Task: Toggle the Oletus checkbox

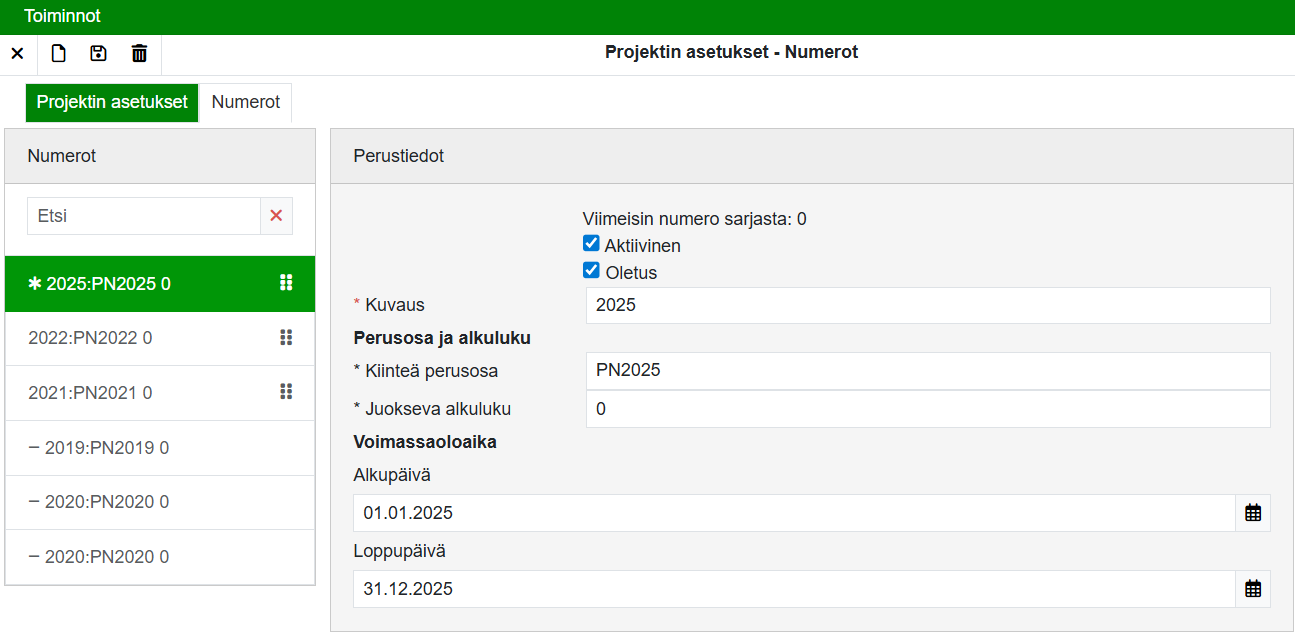Action: [591, 271]
